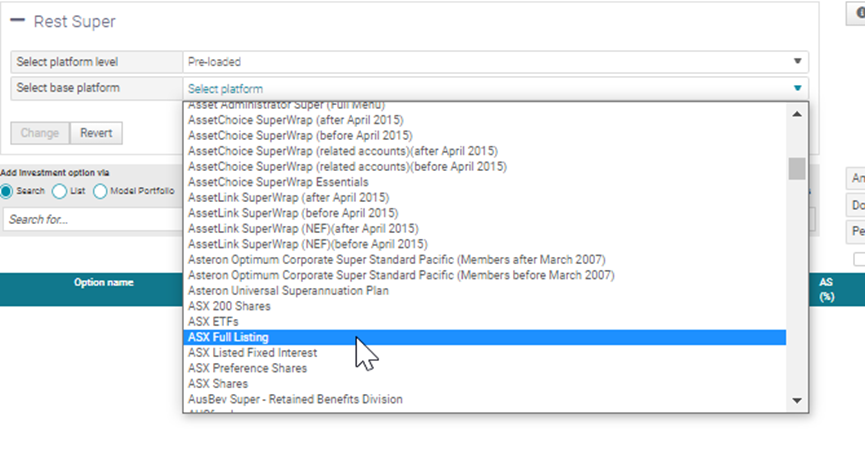The image size is (865, 468).
Task: Choose AssetLink SuperWrap (NEF)(before April 2015)
Action: pyautogui.click(x=484, y=244)
